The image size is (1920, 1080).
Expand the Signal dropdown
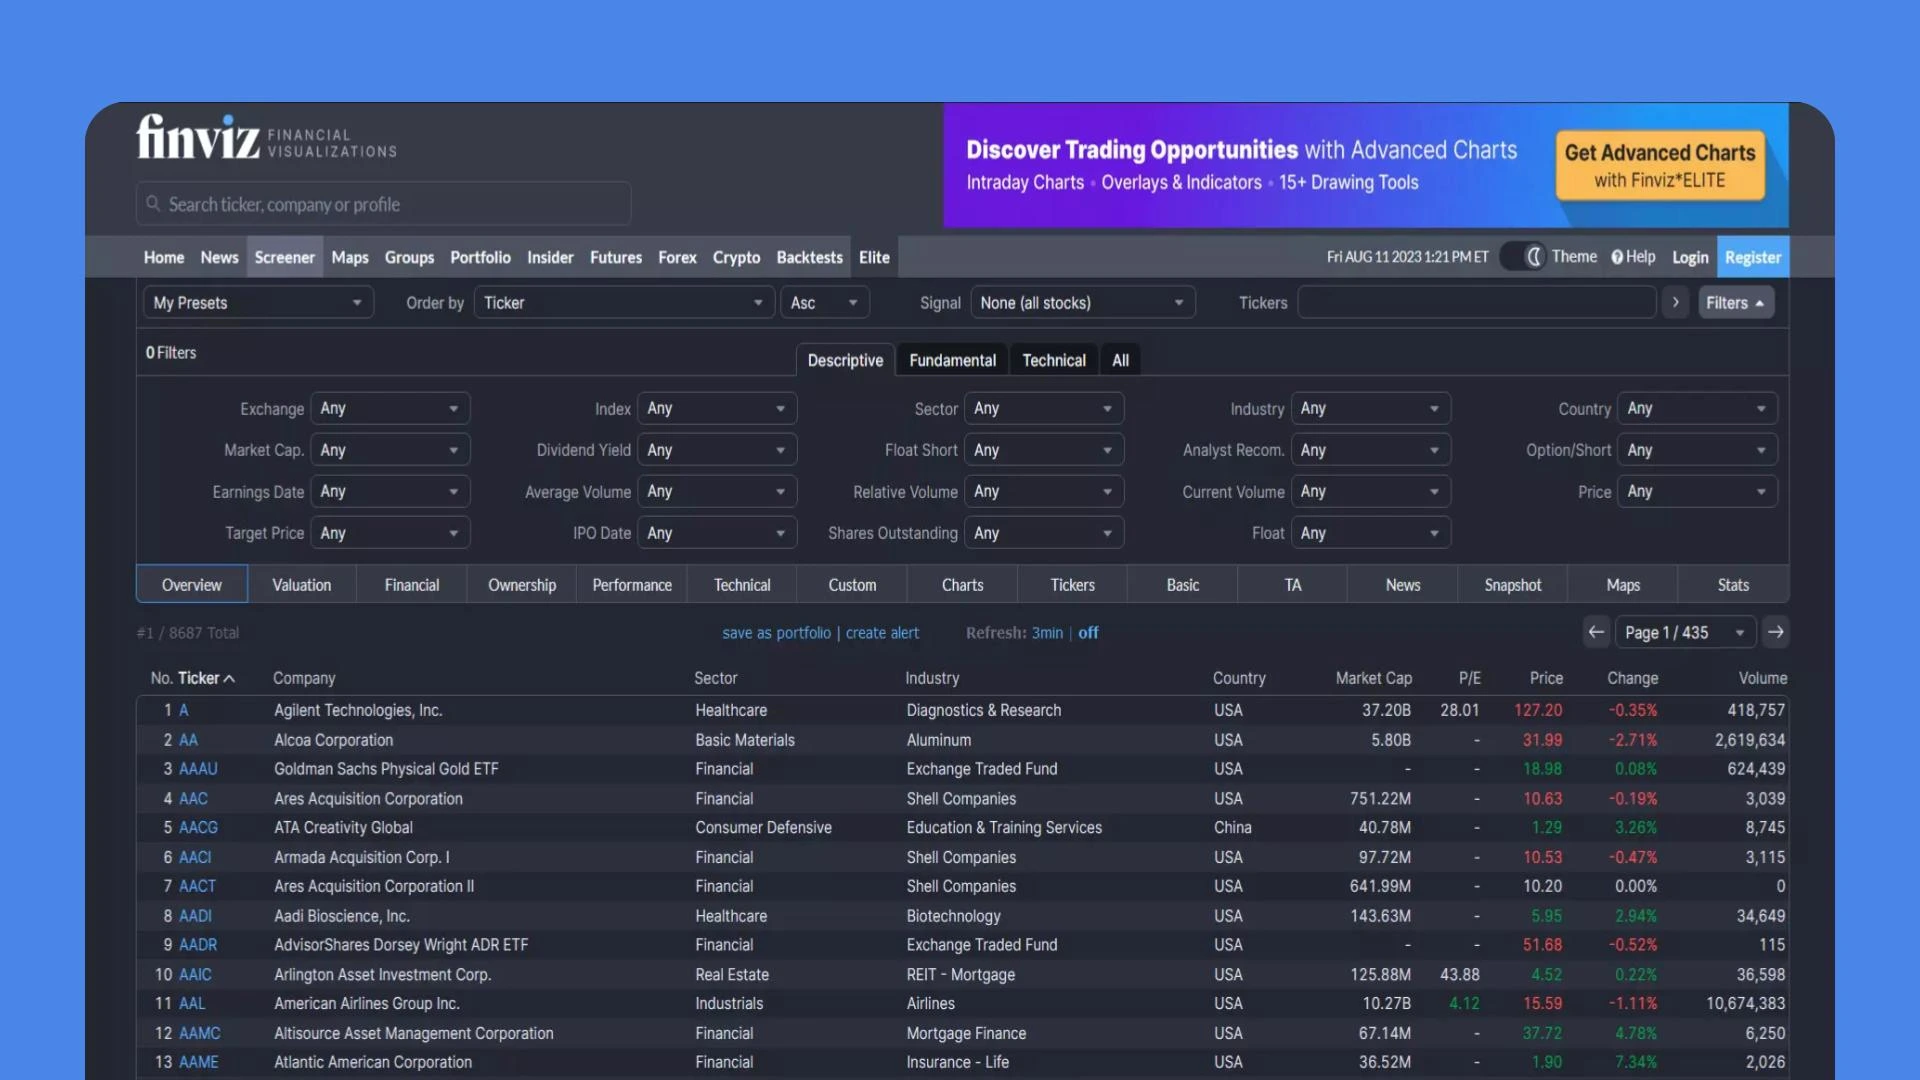[1082, 302]
